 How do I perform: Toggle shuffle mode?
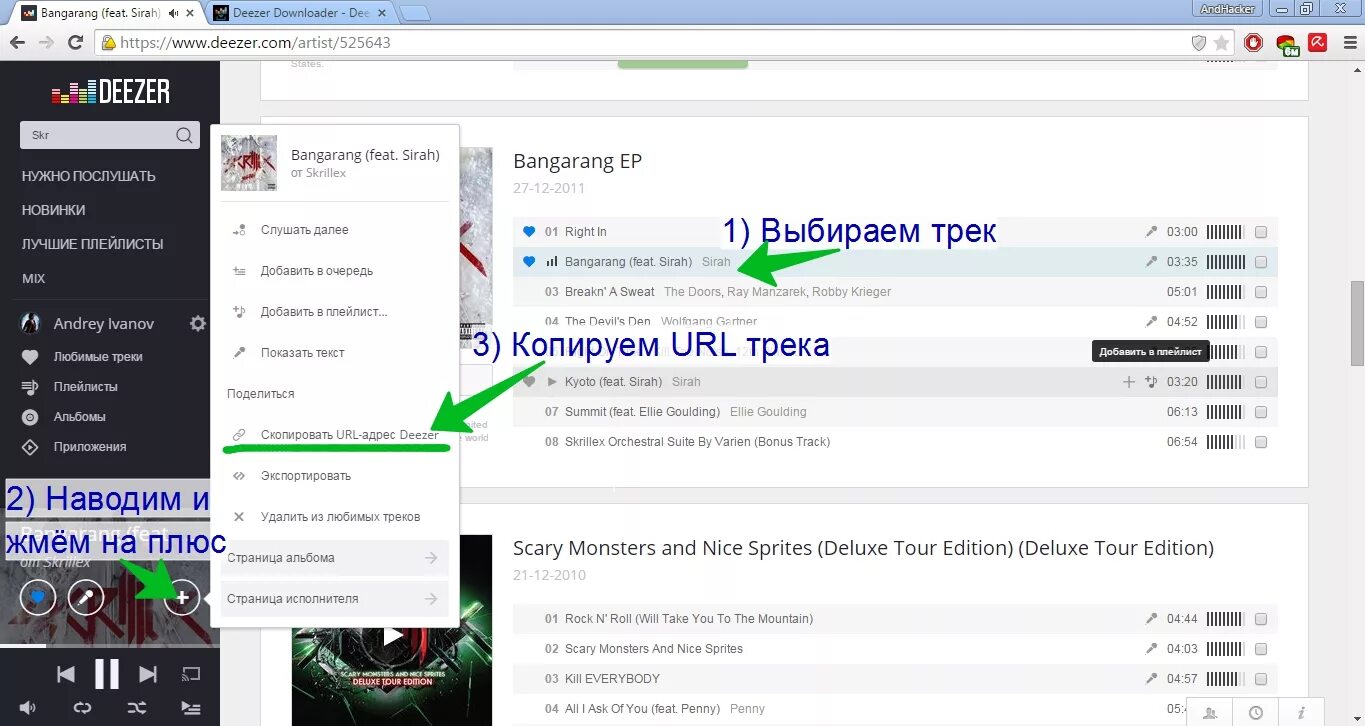click(x=137, y=708)
